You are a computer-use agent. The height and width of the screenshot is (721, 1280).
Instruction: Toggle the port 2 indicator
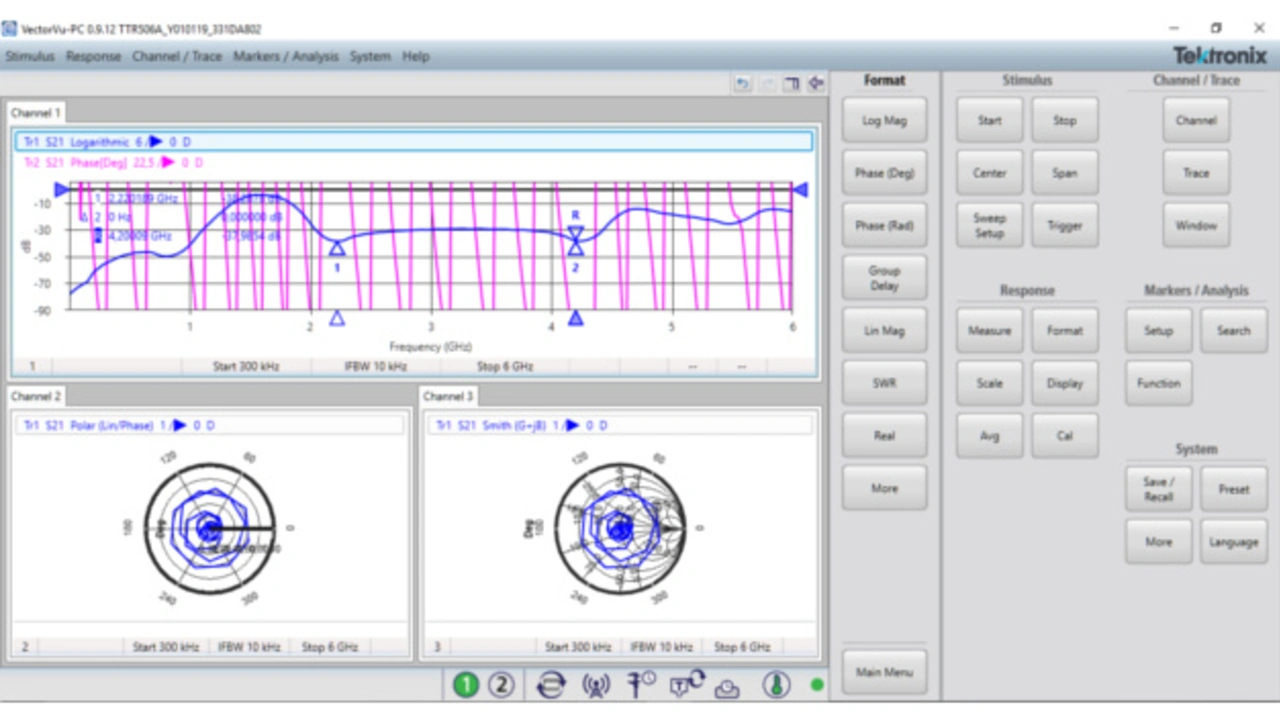click(x=502, y=685)
